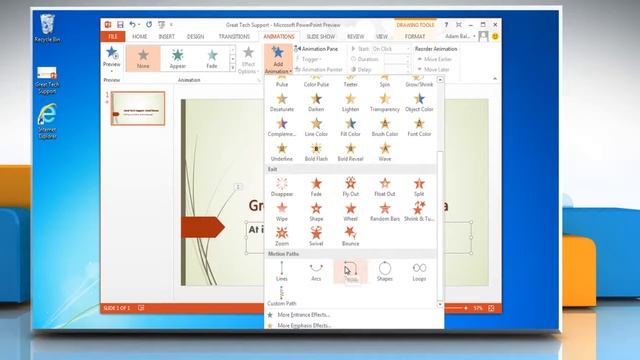
Task: Apply the Line Color animation
Action: [x=316, y=127]
